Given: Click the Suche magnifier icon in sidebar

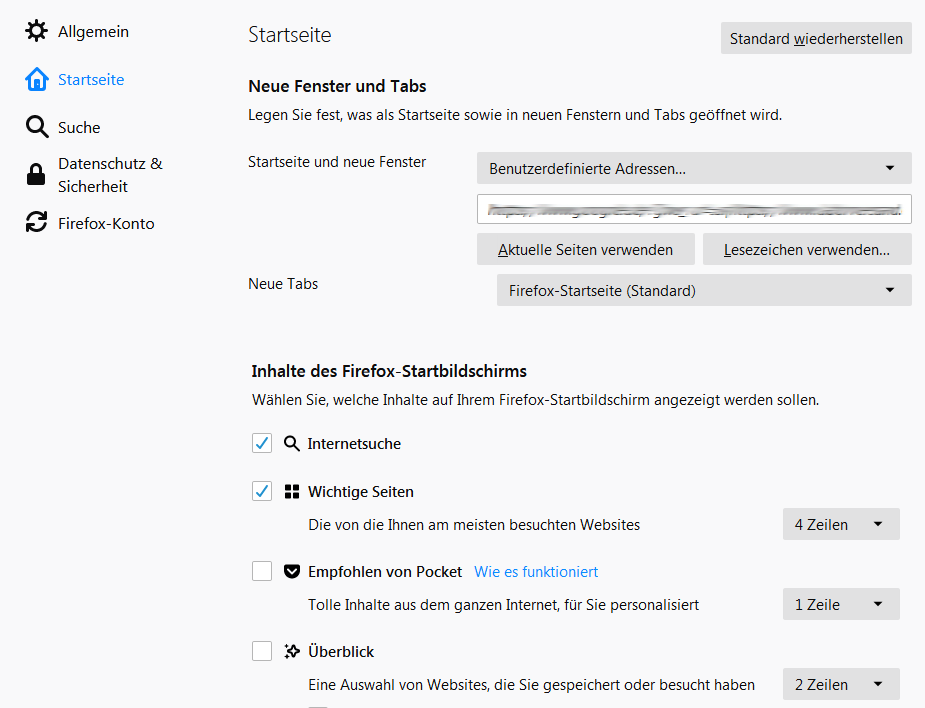Looking at the screenshot, I should tap(37, 127).
